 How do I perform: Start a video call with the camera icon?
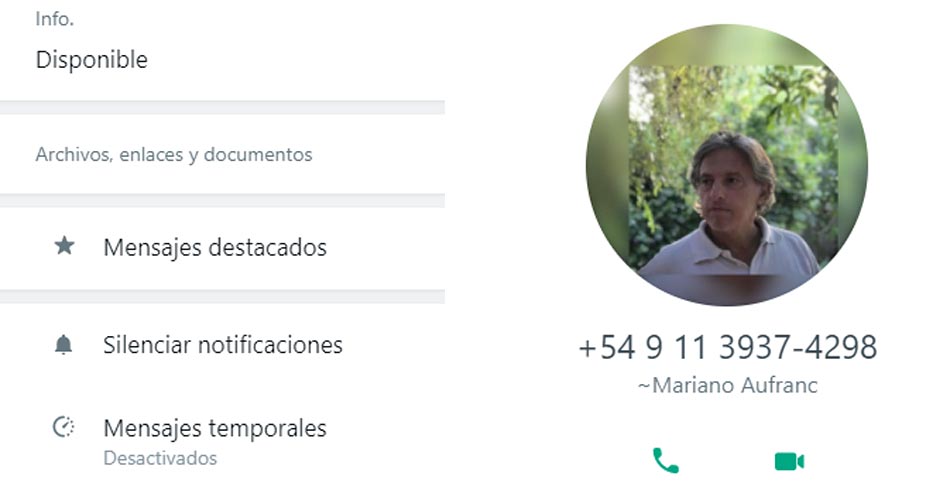[x=789, y=461]
